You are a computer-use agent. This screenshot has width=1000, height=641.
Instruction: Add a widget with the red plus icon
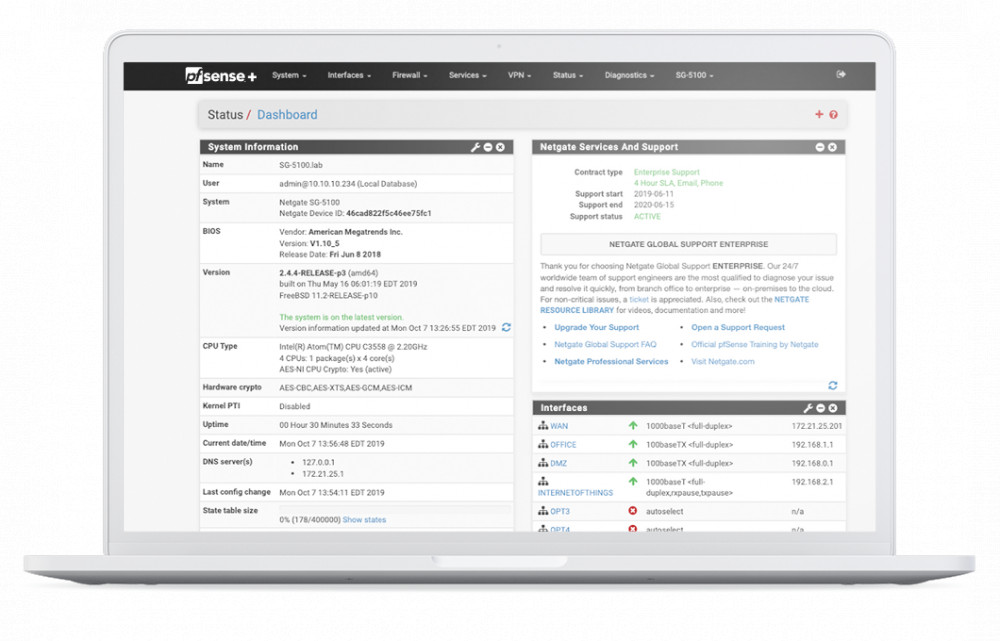[x=819, y=115]
